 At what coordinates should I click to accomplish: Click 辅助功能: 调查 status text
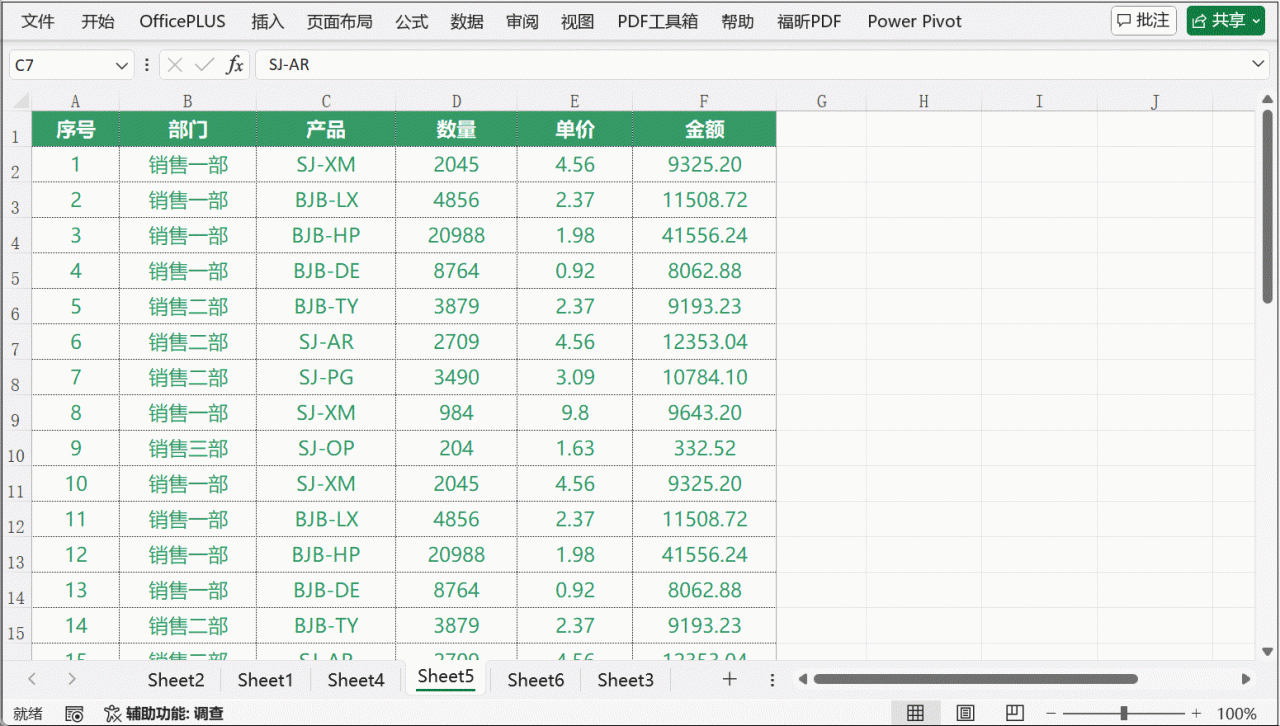coord(175,714)
